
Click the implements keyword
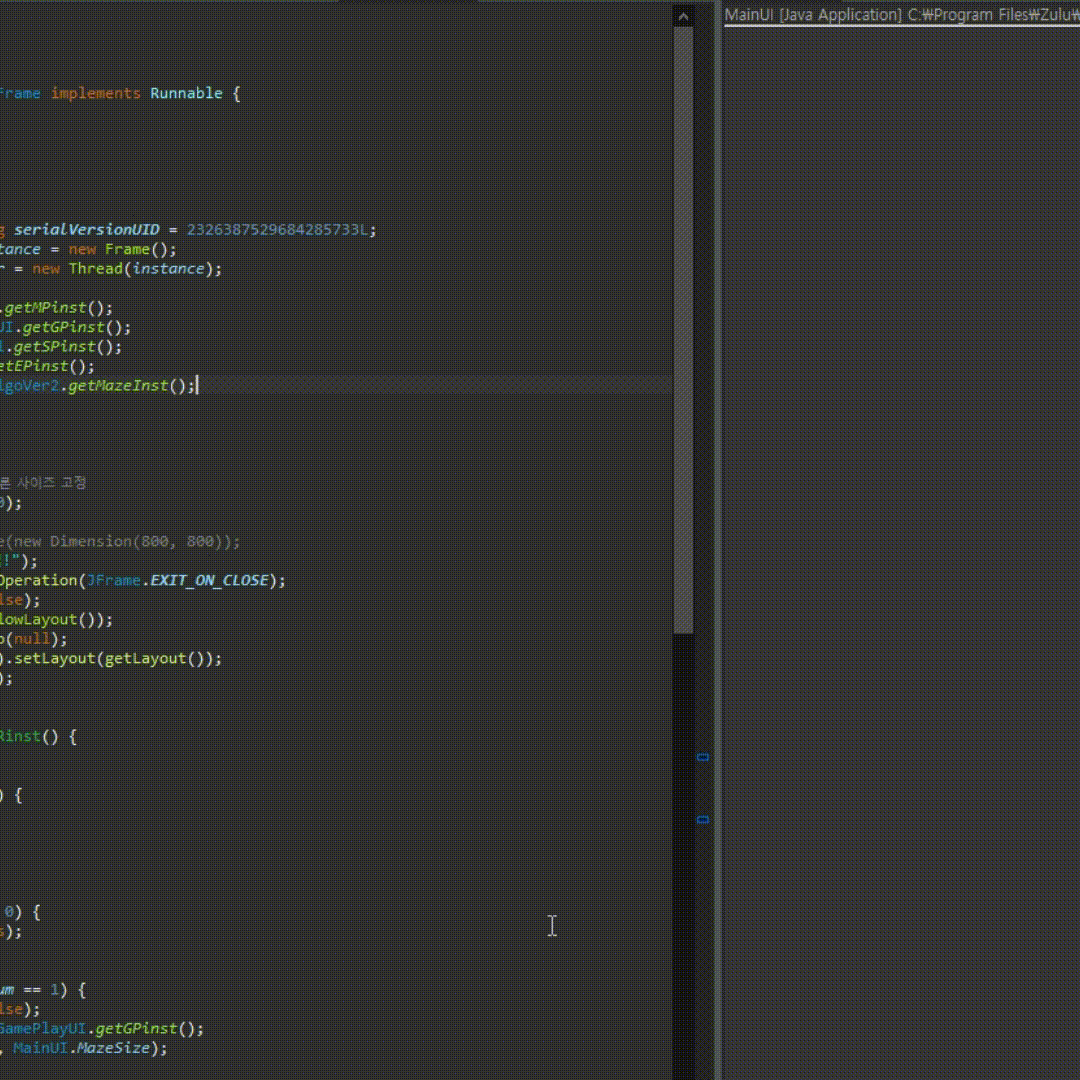pyautogui.click(x=96, y=93)
